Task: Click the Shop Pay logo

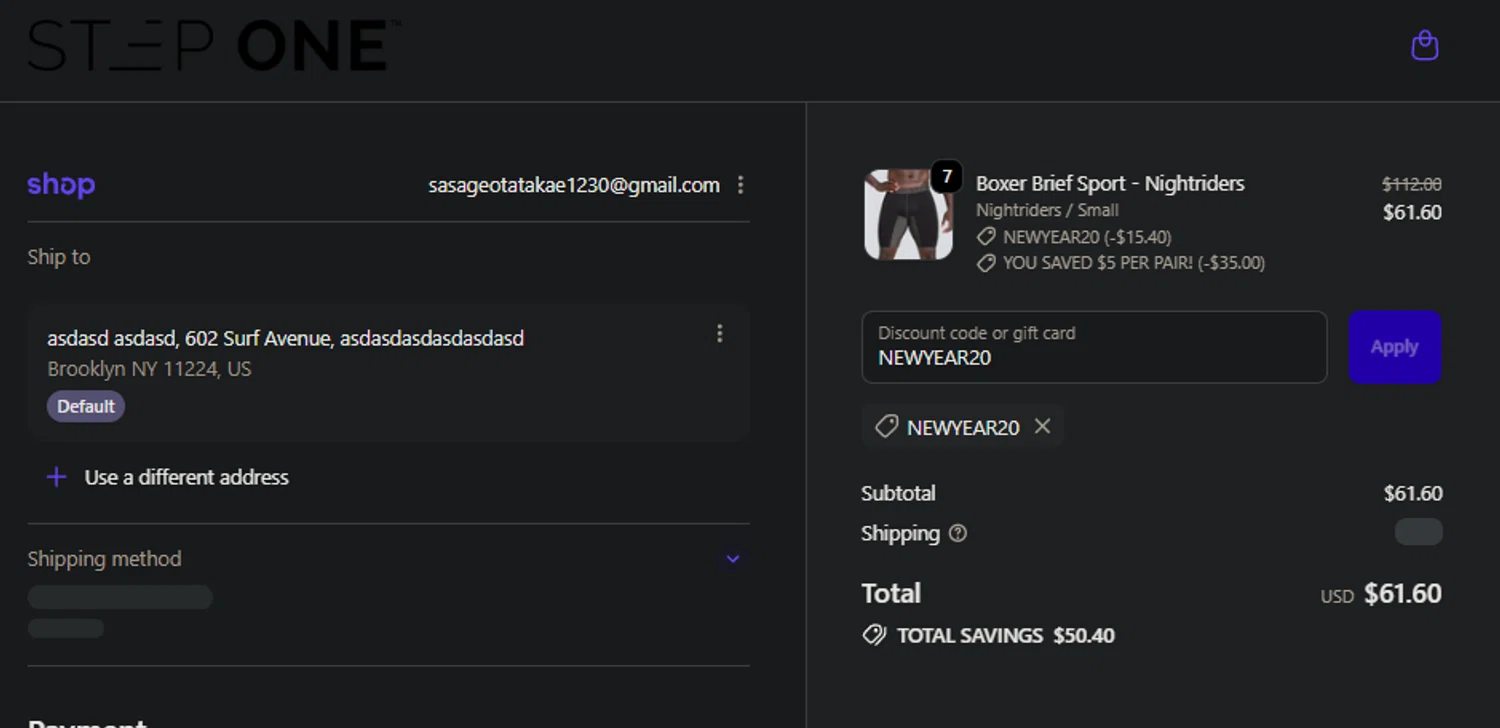Action: point(61,185)
